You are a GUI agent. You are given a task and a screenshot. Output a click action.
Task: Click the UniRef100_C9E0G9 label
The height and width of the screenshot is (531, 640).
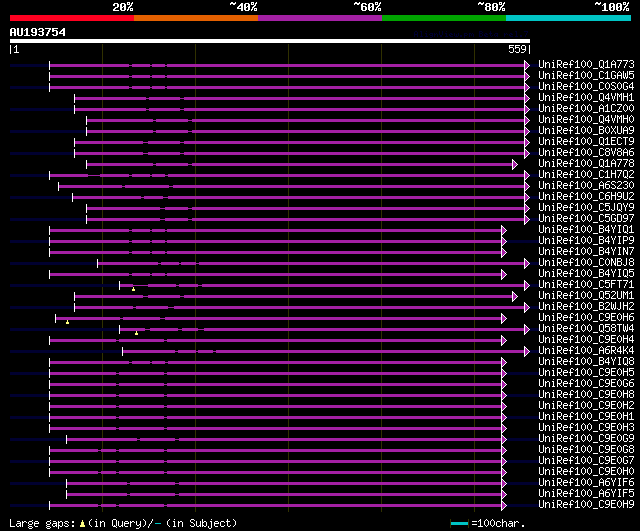(586, 439)
